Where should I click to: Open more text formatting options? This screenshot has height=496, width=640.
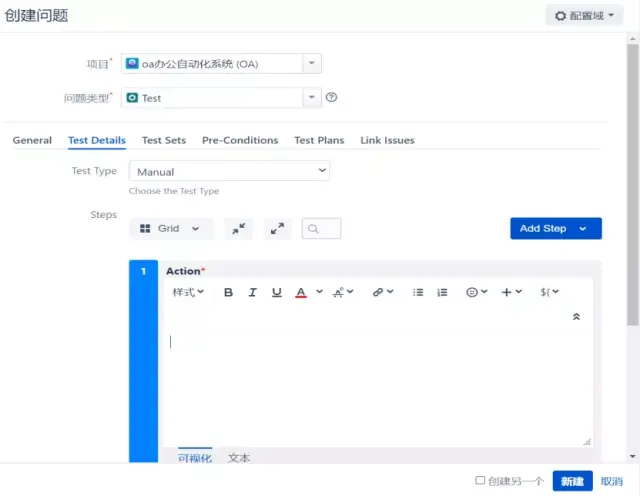[x=343, y=292]
